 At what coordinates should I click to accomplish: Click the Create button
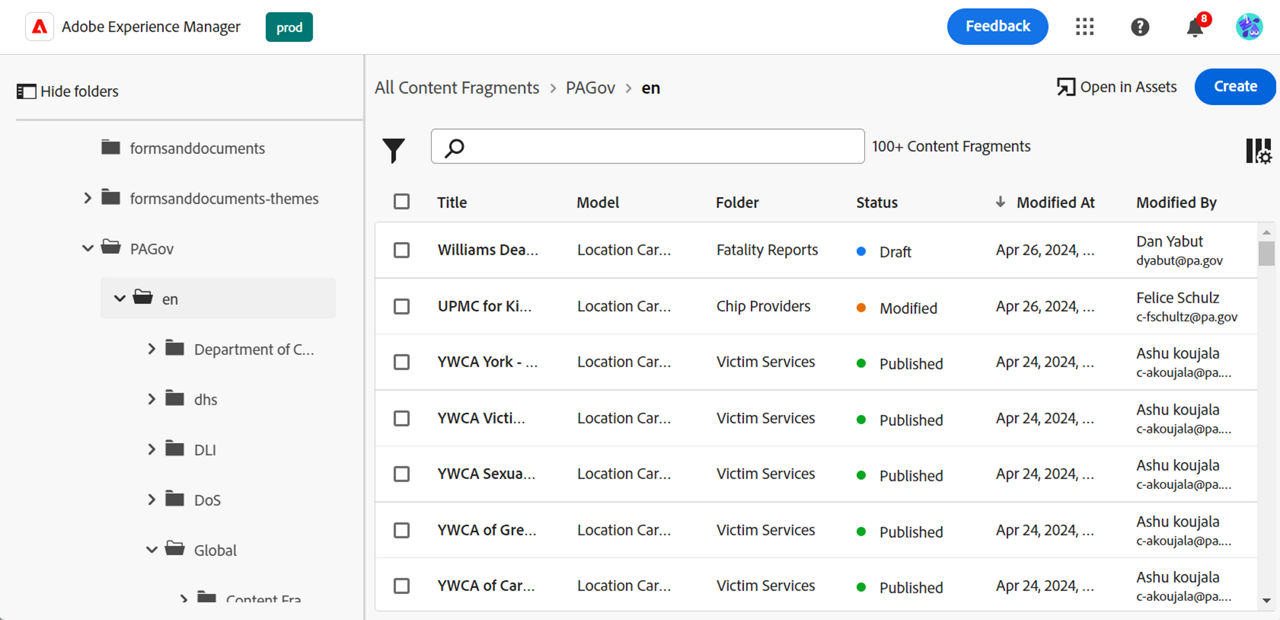click(1235, 87)
